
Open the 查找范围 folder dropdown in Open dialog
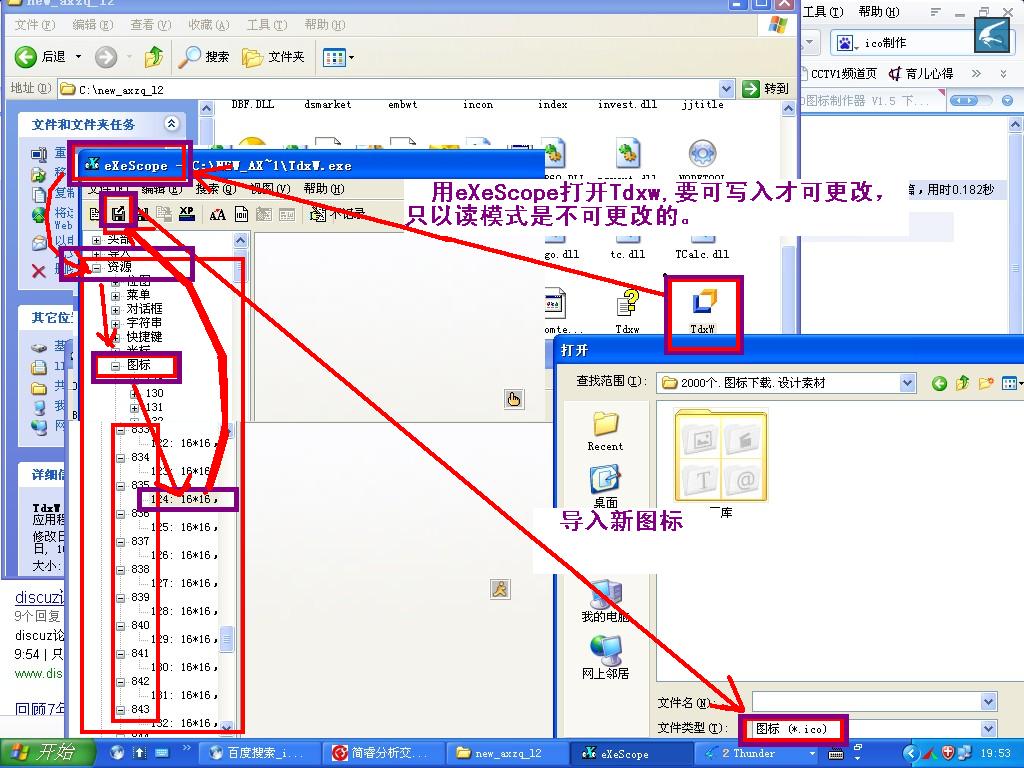(907, 383)
